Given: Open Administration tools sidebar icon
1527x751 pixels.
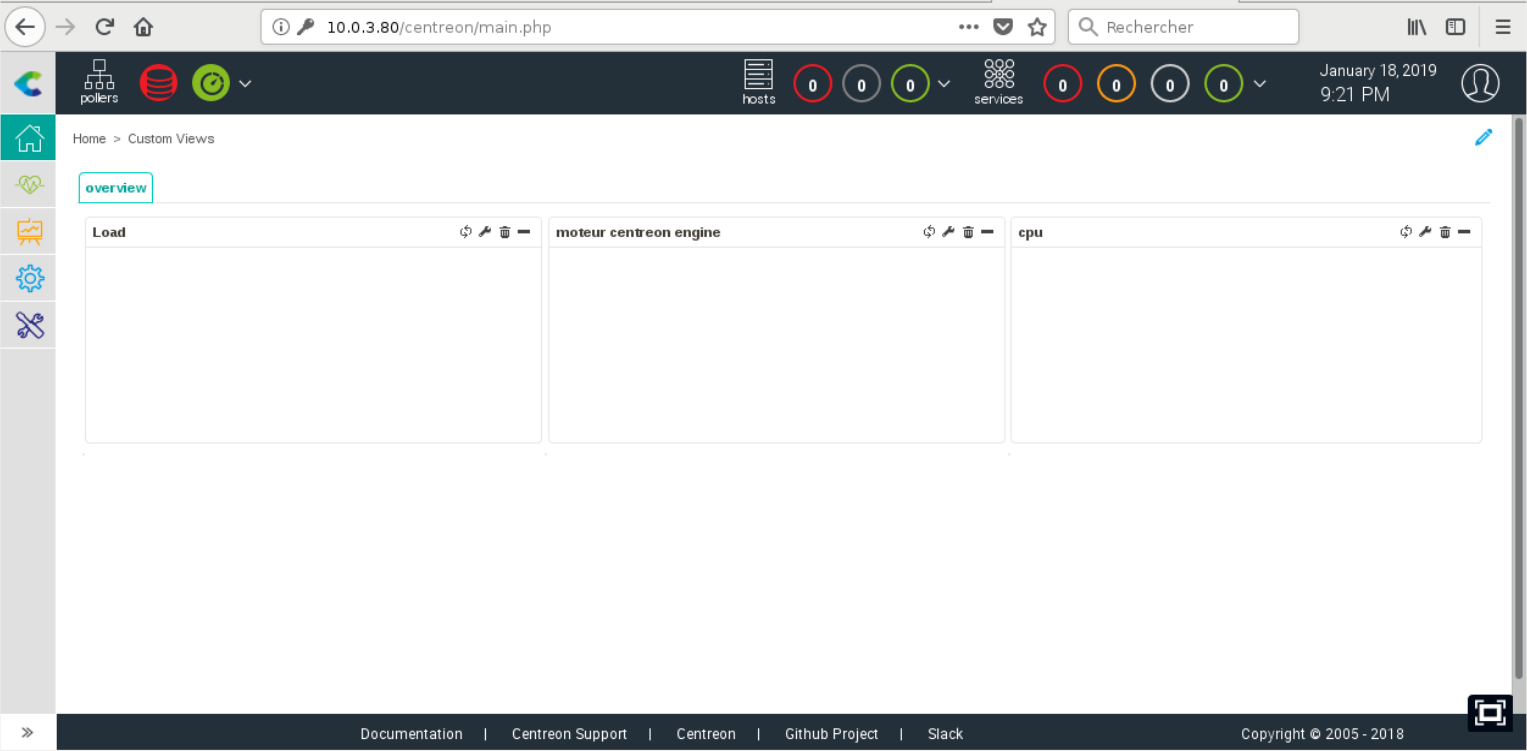Looking at the screenshot, I should [x=29, y=325].
